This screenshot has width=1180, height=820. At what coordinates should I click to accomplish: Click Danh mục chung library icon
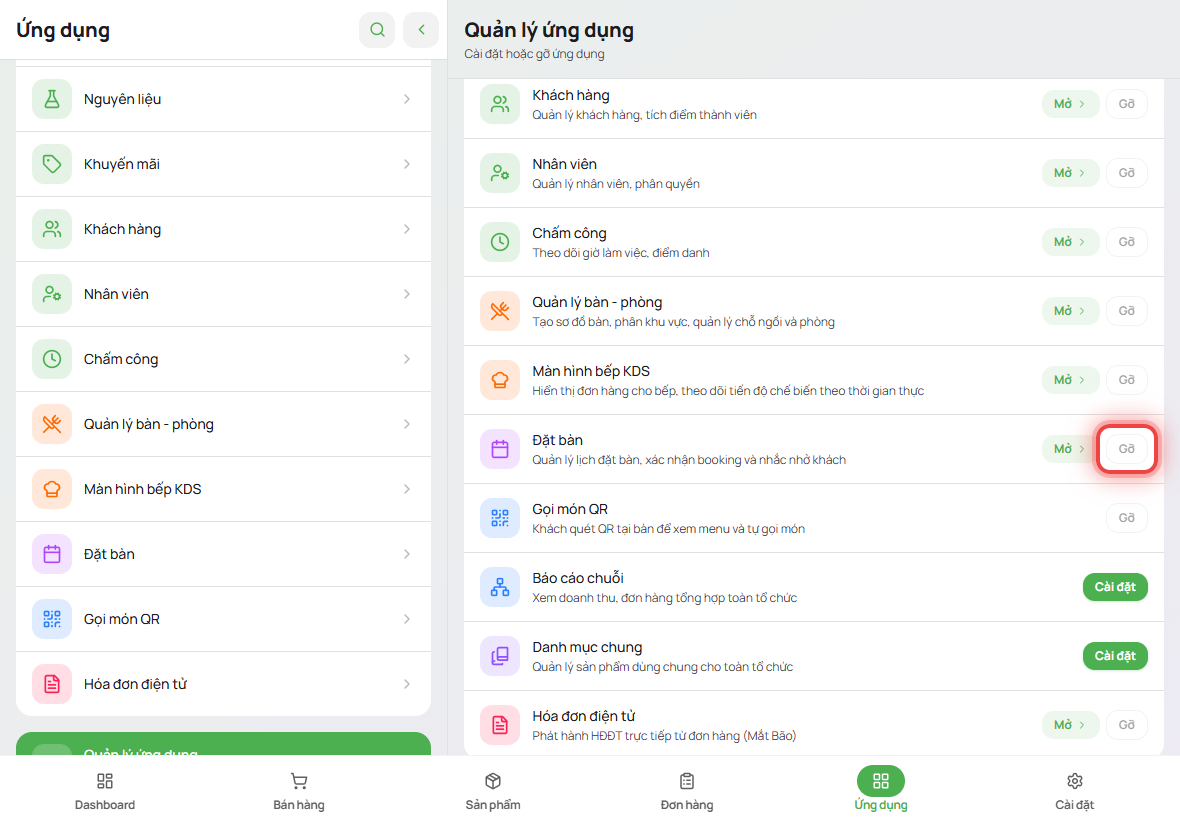pos(500,656)
